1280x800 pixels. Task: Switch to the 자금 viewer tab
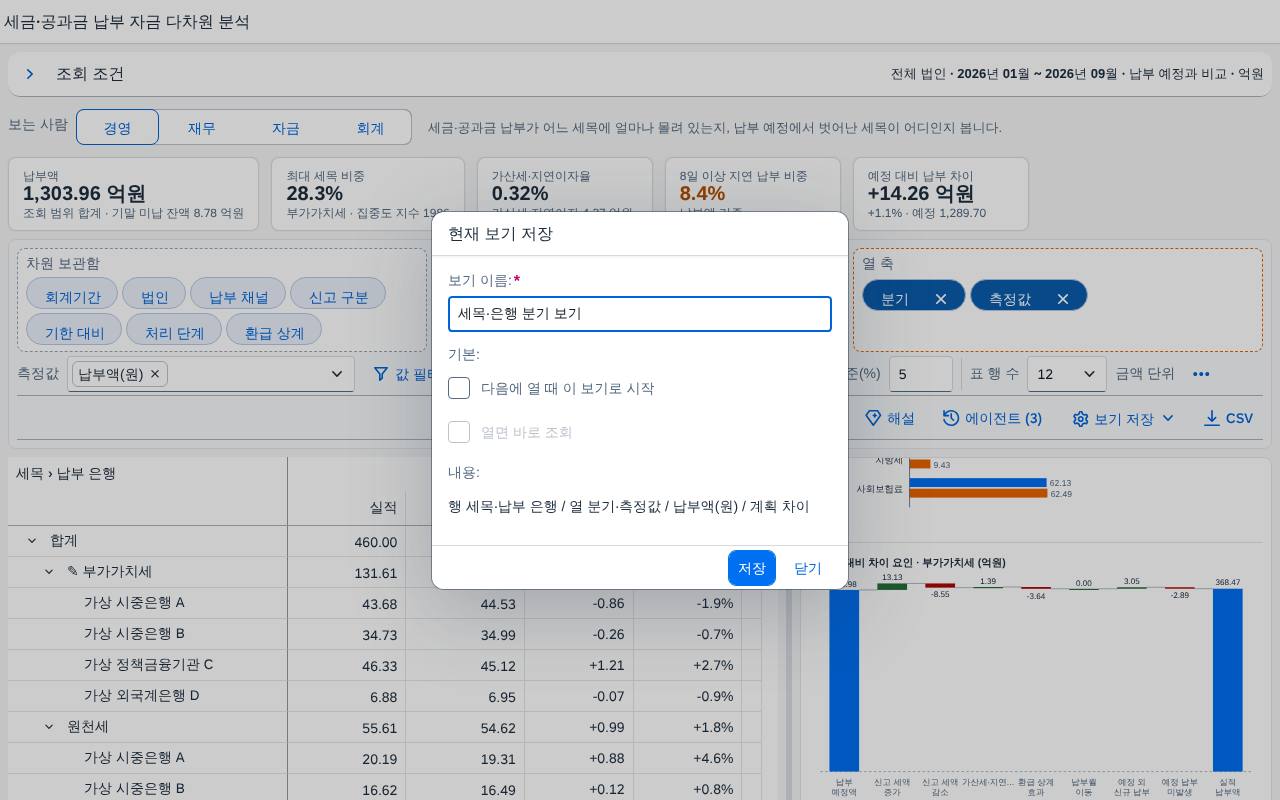pyautogui.click(x=286, y=128)
